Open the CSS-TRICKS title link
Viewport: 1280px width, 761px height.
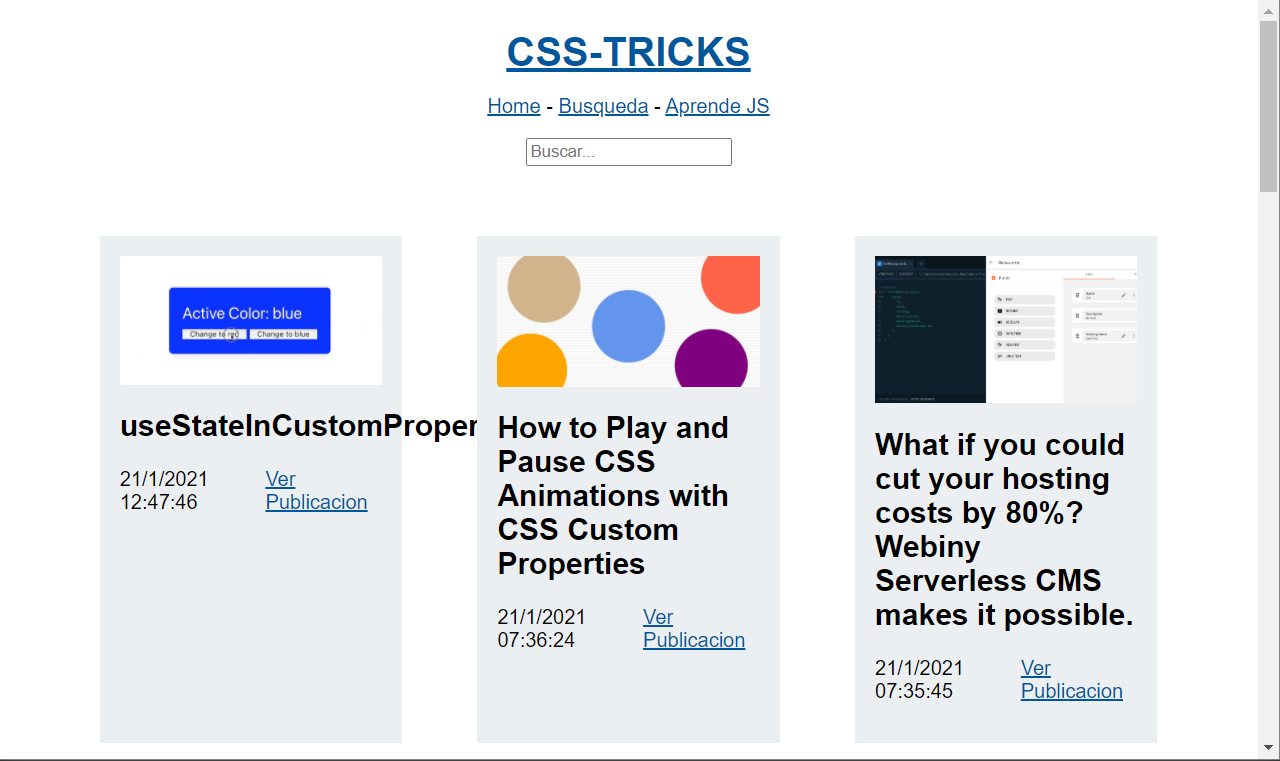pos(628,52)
